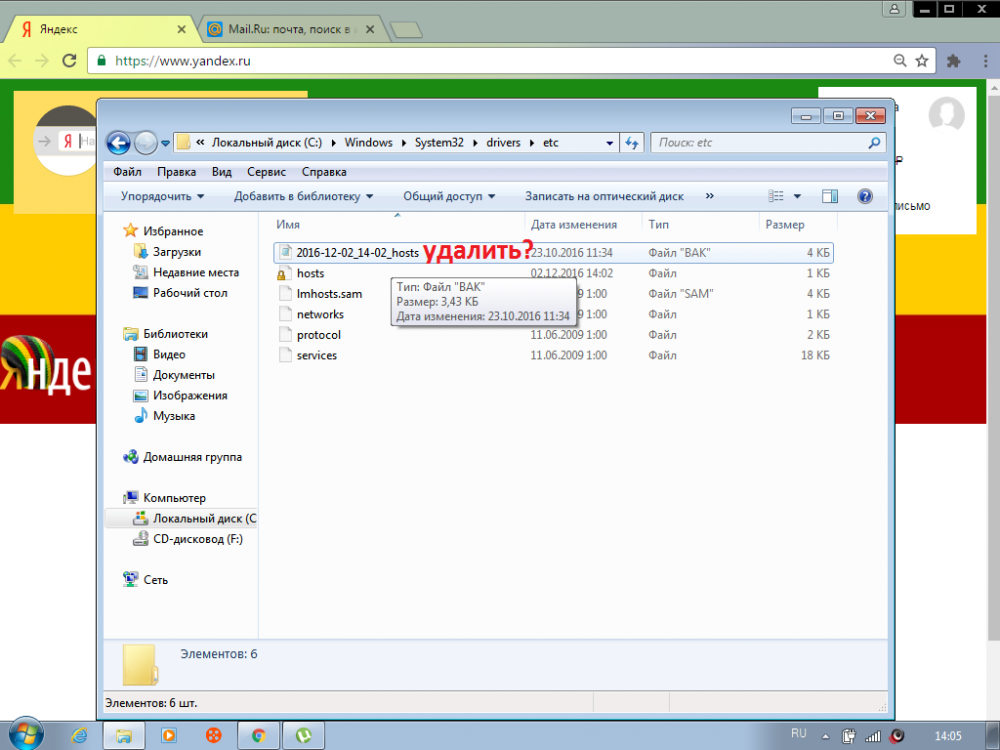Open the Сервис menu
1000x750 pixels.
[x=266, y=172]
